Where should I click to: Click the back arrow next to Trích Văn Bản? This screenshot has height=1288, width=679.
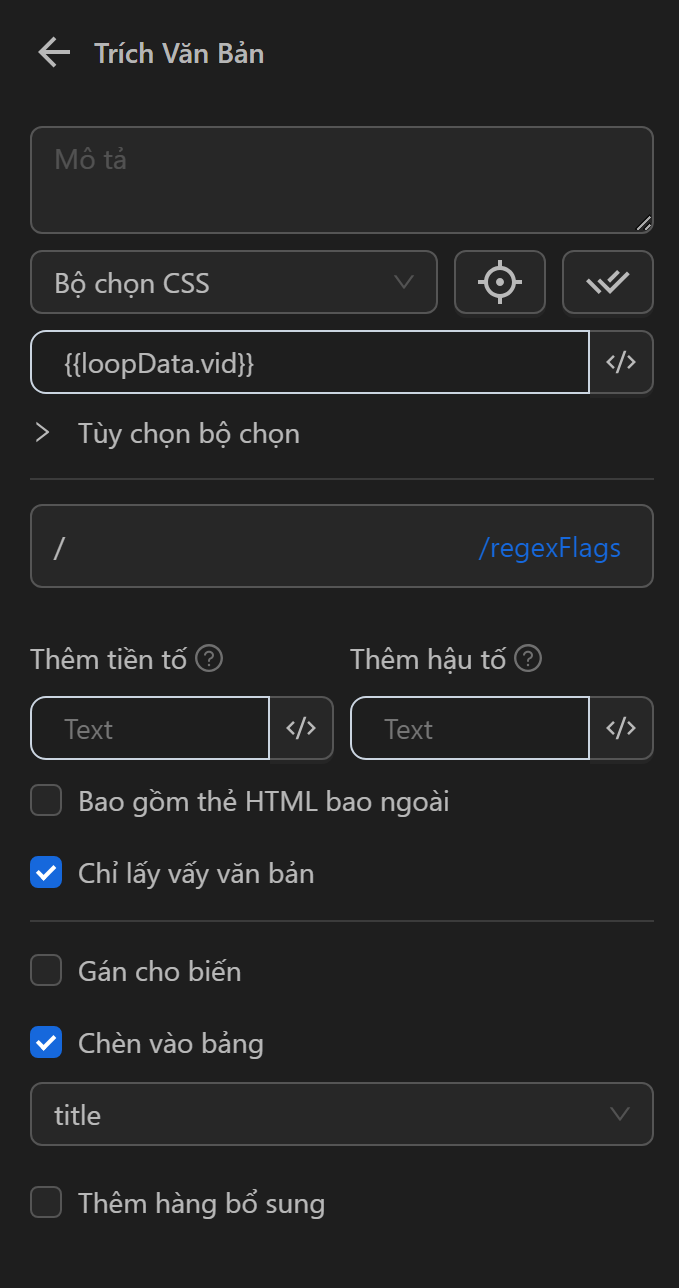tap(52, 53)
